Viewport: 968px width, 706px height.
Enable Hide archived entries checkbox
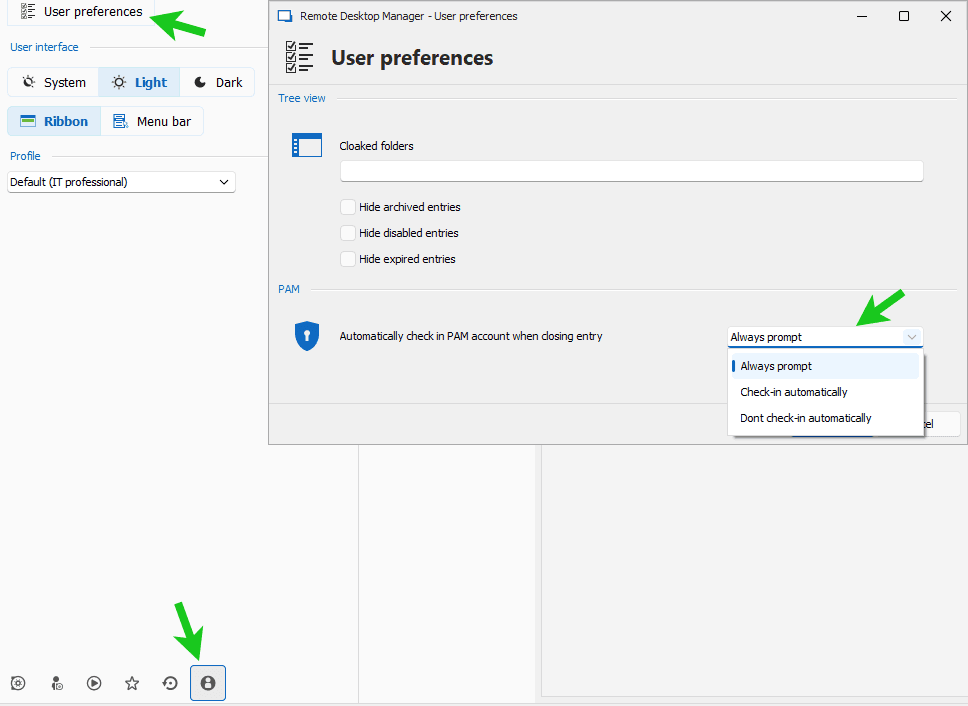click(x=348, y=207)
